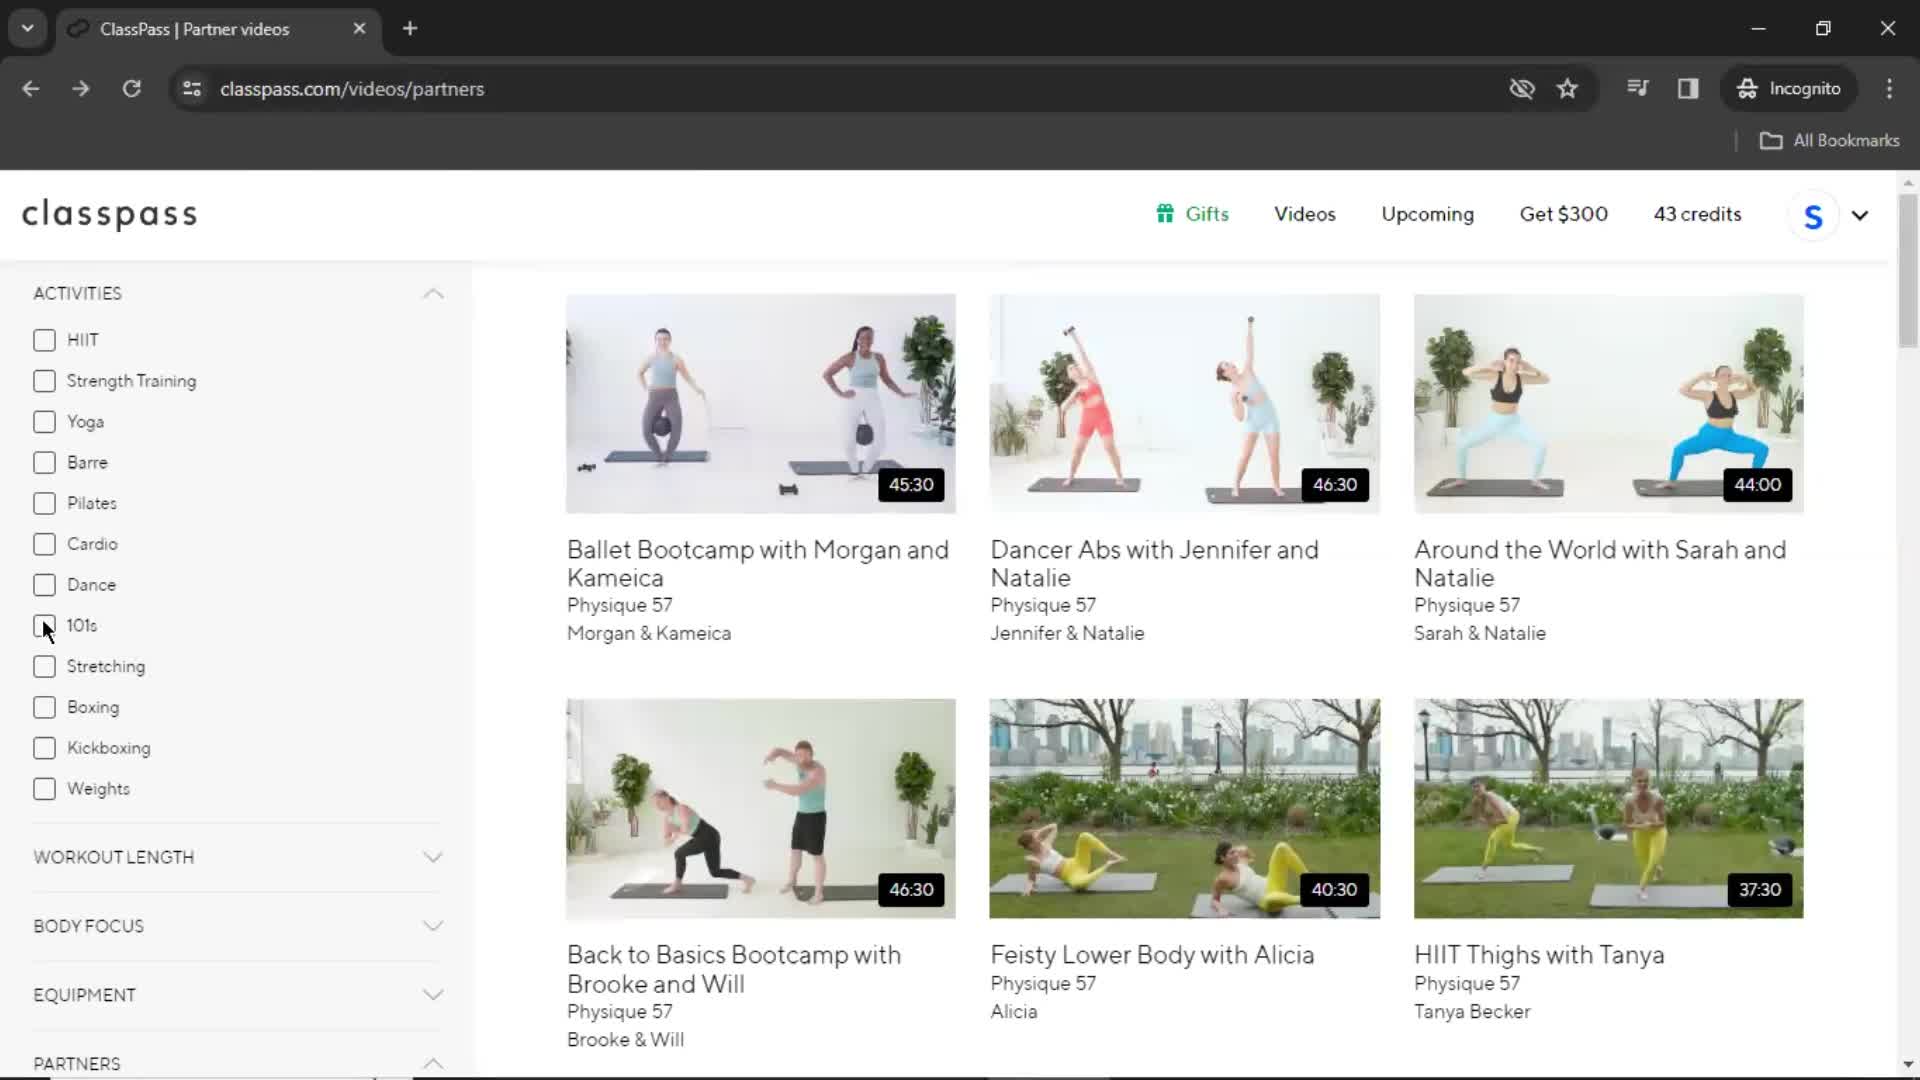This screenshot has width=1920, height=1080.
Task: Collapse the Partners filter section
Action: coord(433,1063)
